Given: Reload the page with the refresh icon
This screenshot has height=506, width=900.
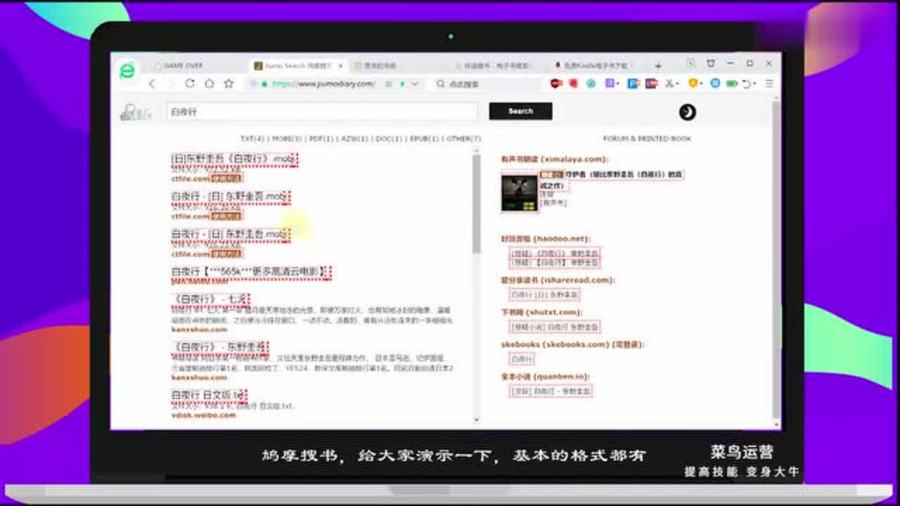Looking at the screenshot, I should (x=190, y=84).
